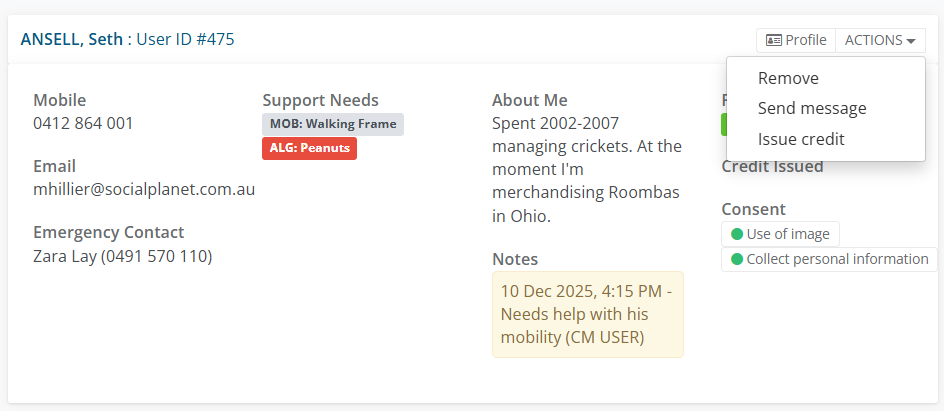Click the green status badge beside the menu

tap(724, 124)
